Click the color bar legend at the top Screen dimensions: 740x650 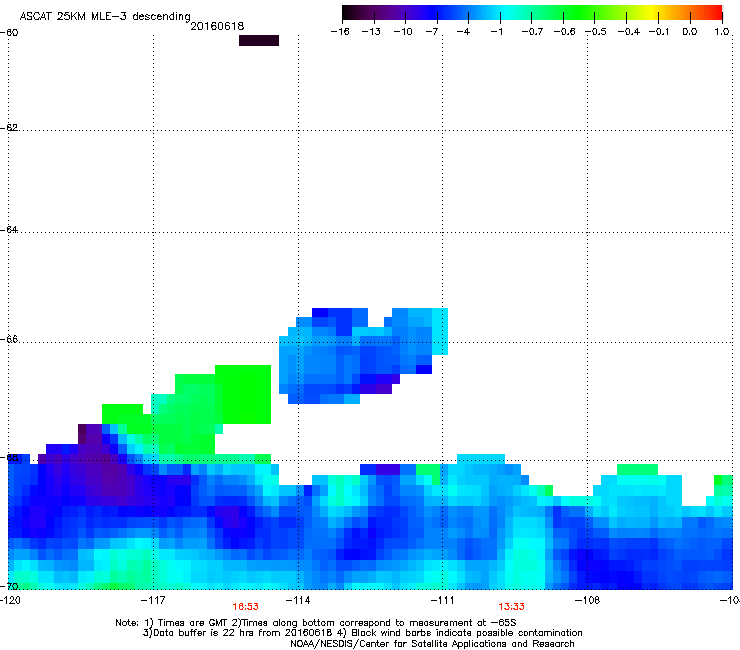532,13
